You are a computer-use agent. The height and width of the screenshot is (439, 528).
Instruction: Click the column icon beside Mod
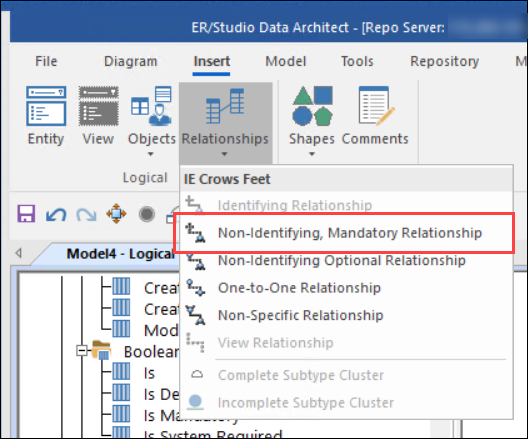click(121, 329)
